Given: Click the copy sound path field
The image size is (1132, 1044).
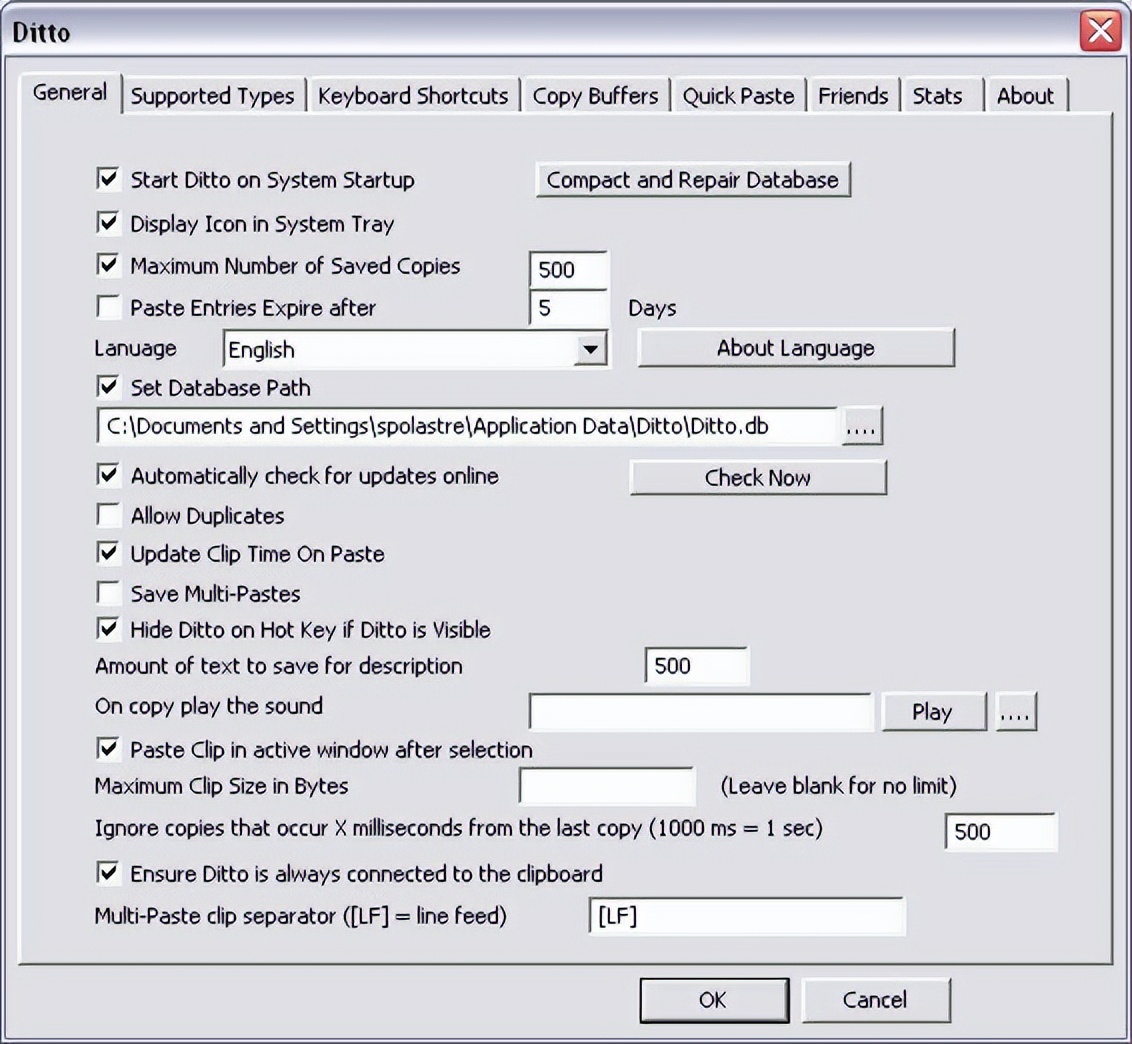Looking at the screenshot, I should pos(701,713).
